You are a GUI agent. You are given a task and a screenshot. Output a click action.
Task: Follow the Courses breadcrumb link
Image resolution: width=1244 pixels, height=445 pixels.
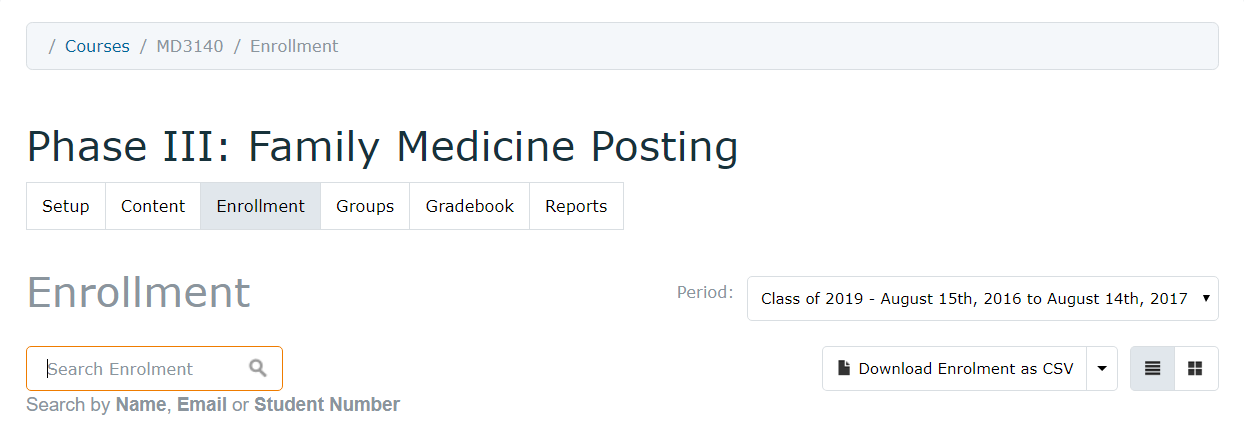(97, 46)
